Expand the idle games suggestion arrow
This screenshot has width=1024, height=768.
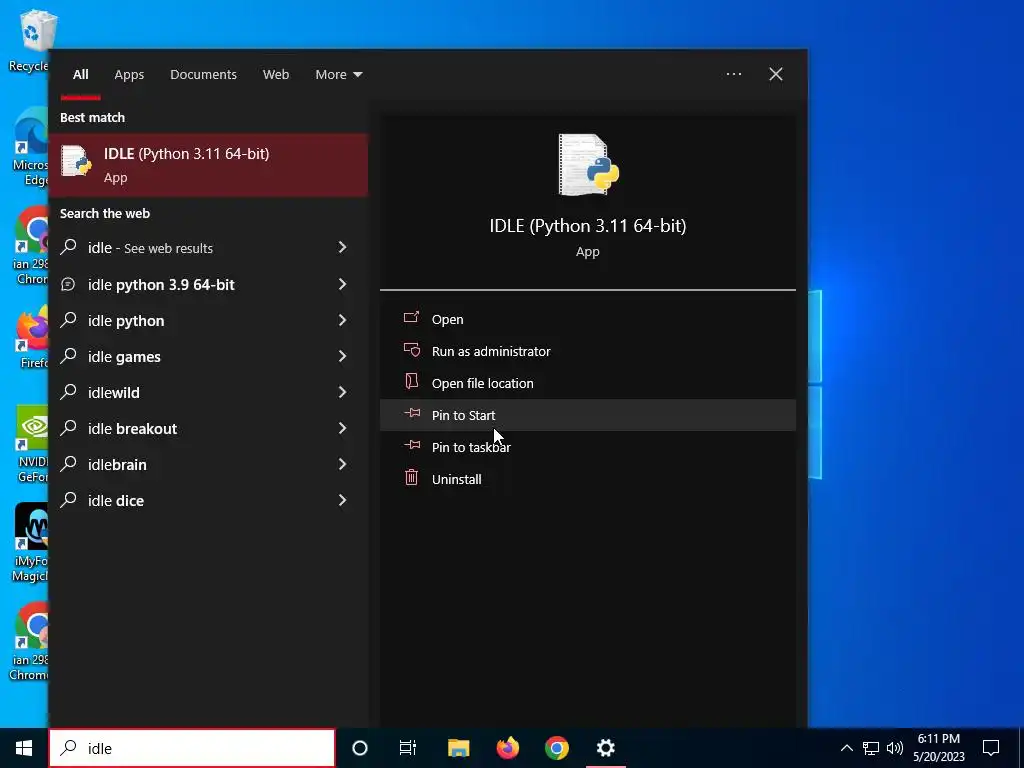pyautogui.click(x=342, y=356)
